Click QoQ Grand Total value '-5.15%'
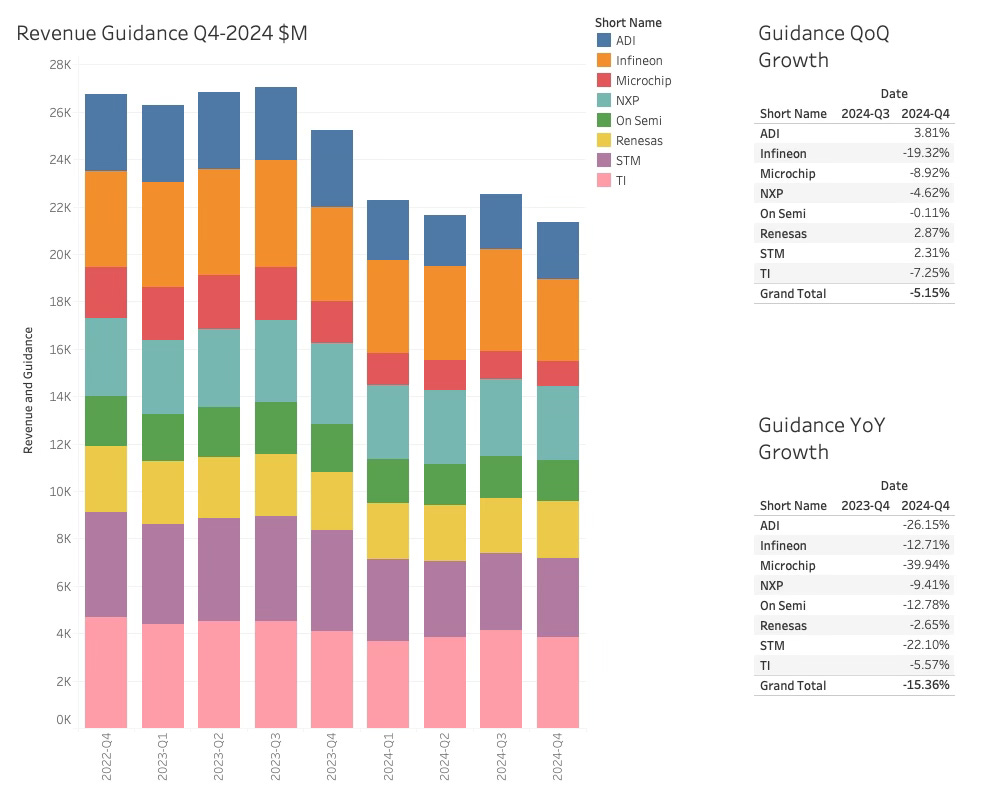1000x800 pixels. (x=929, y=293)
